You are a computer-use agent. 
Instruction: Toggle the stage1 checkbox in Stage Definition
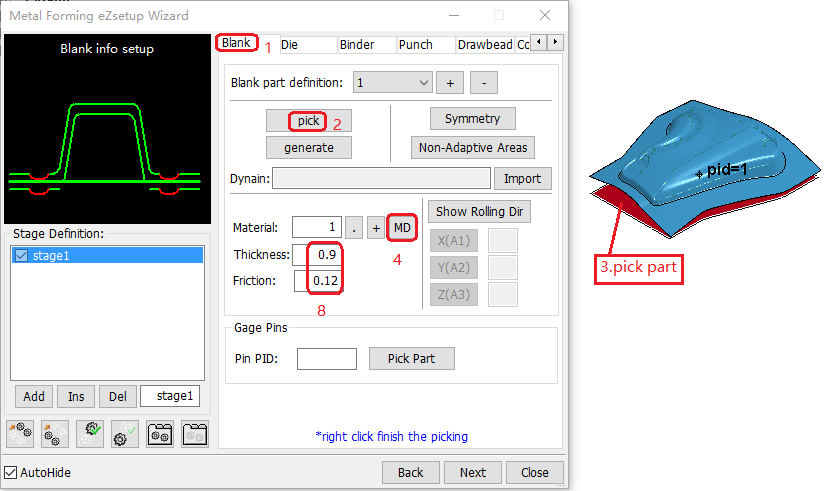pyautogui.click(x=22, y=255)
